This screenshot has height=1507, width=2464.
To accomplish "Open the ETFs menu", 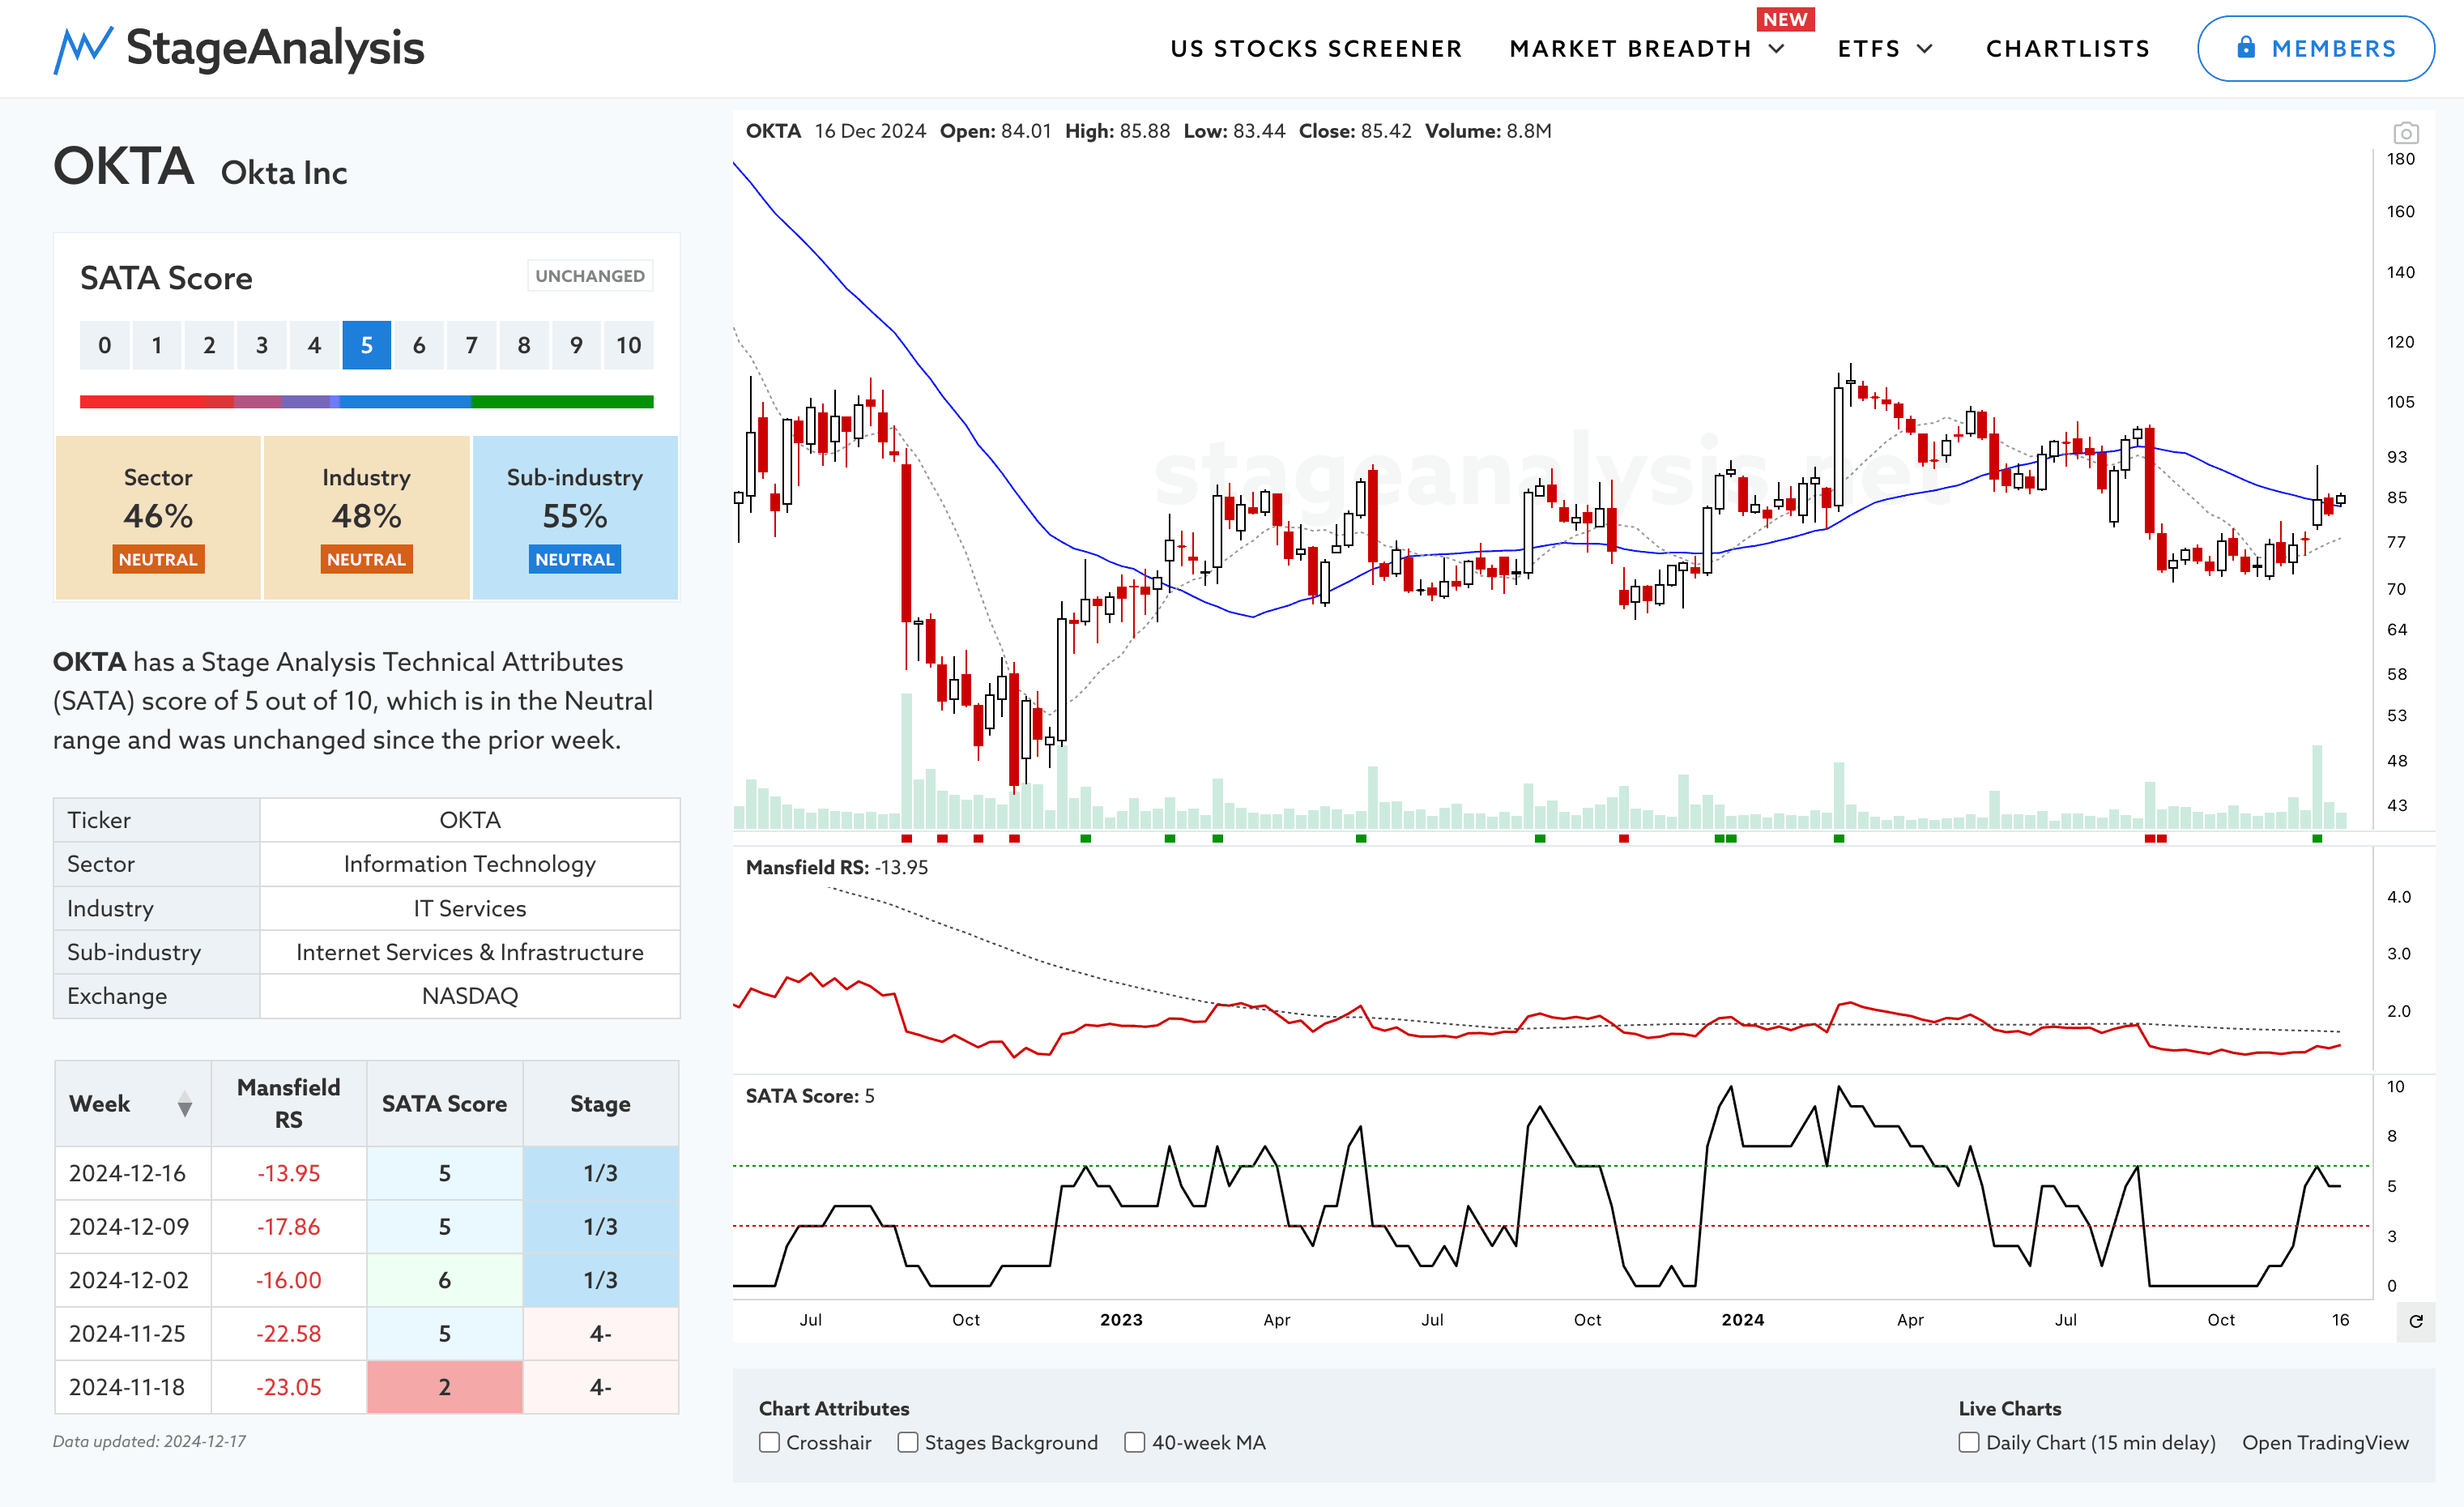I will pos(1868,49).
